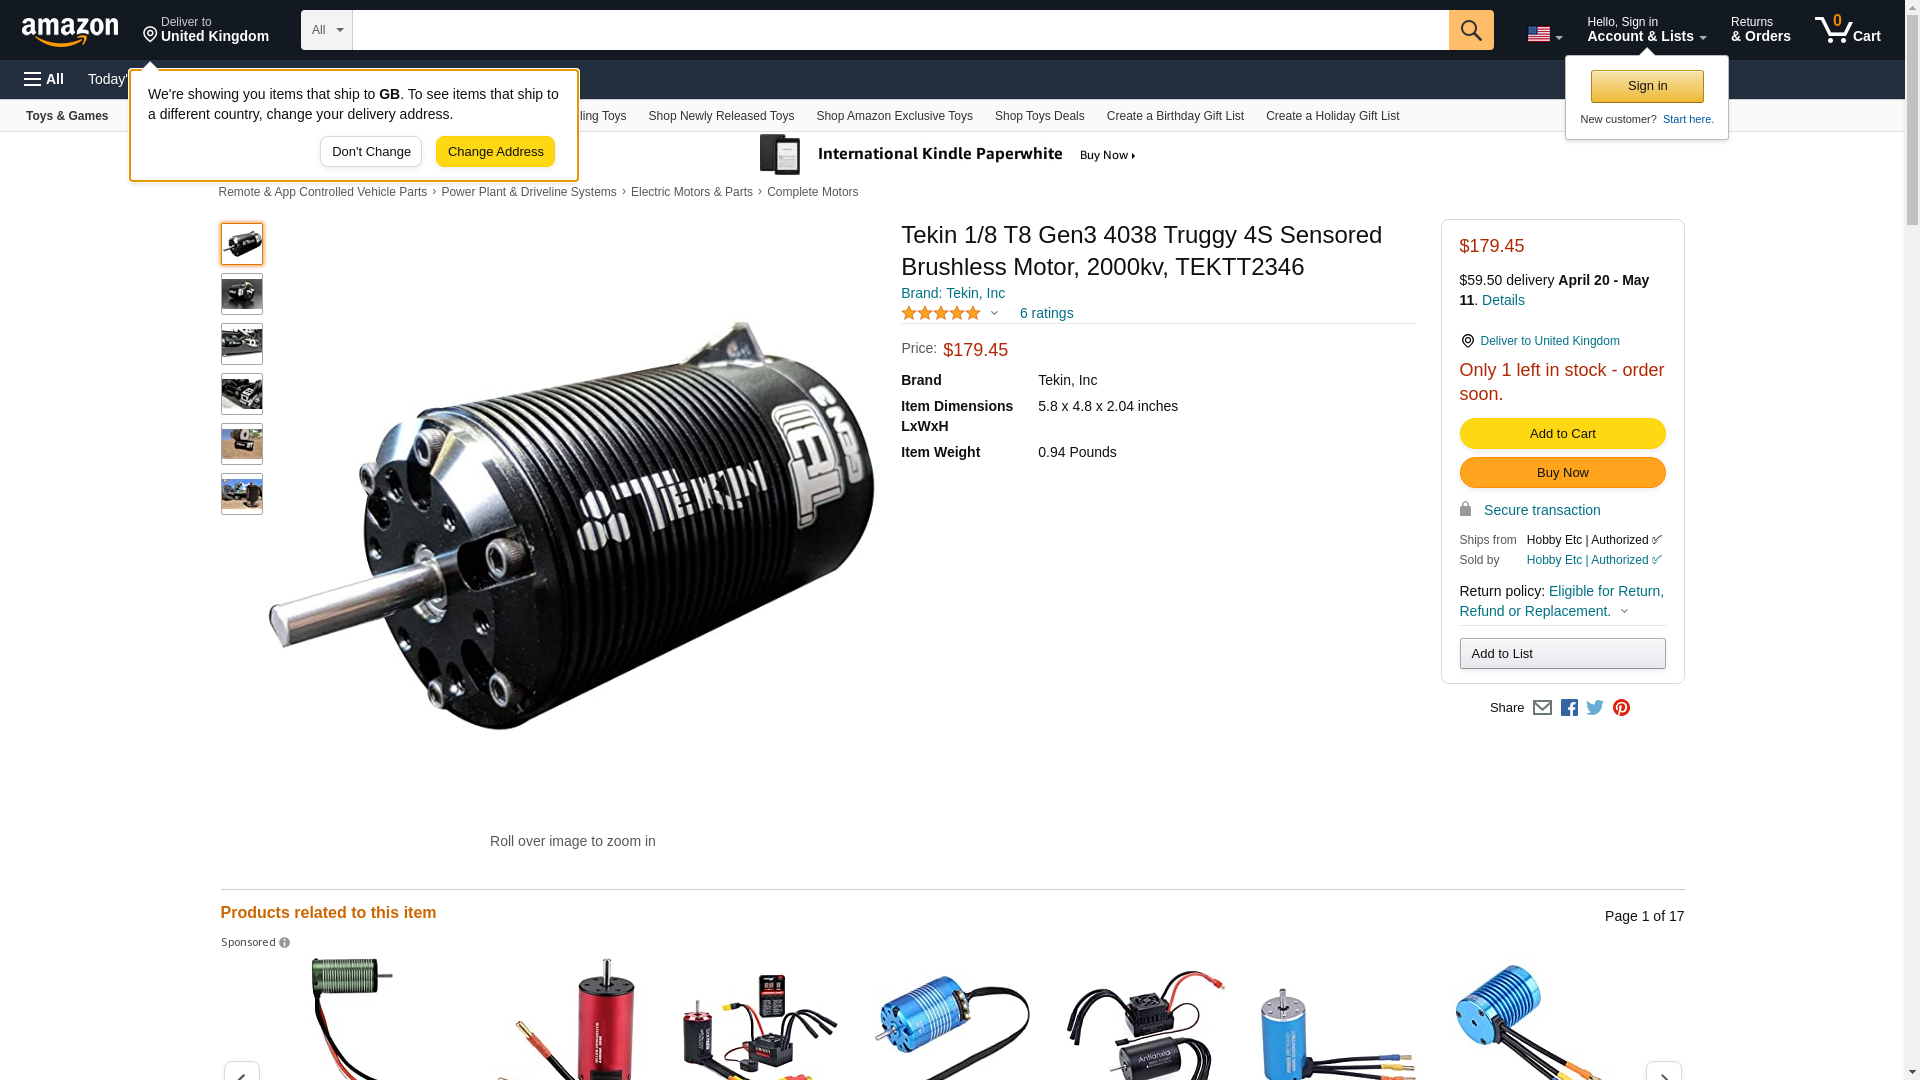Share the product on Pinterest
This screenshot has width=1920, height=1080.
[1621, 708]
